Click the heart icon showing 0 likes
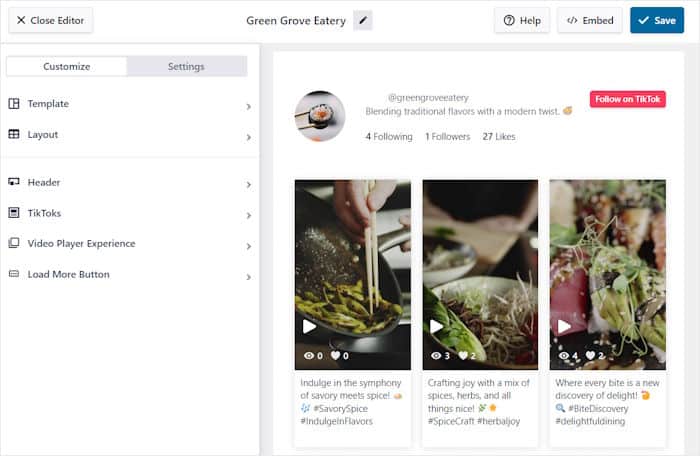 click(x=335, y=356)
